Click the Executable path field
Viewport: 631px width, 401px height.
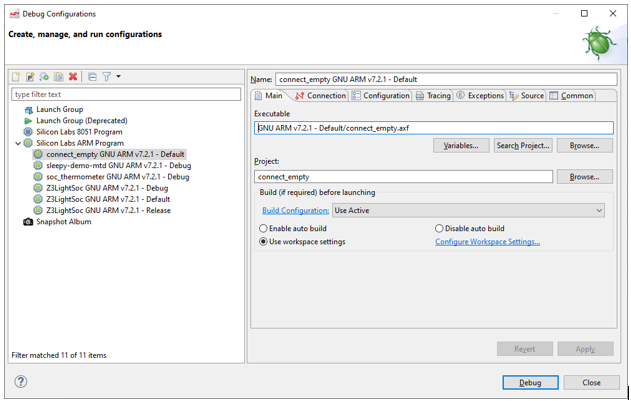434,128
